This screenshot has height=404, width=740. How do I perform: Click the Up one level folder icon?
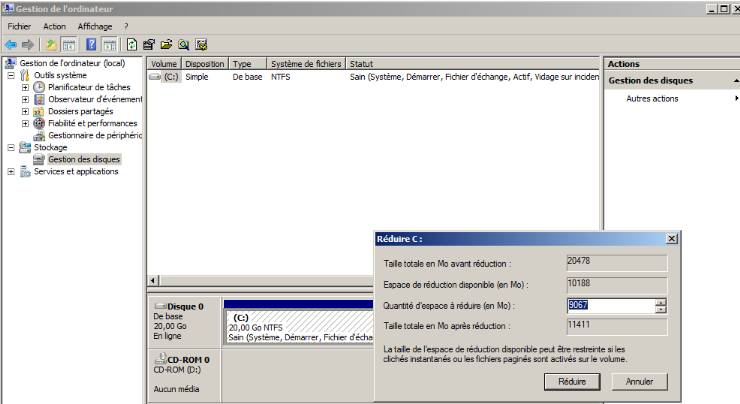52,44
